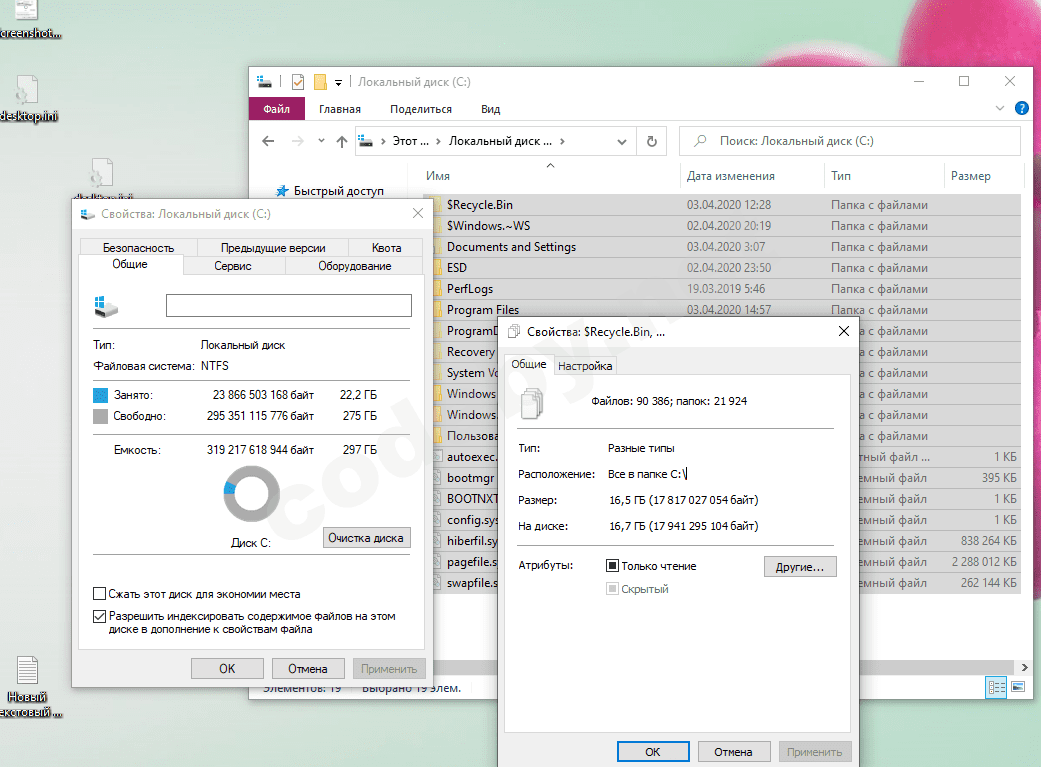Screen dimensions: 1041x767
Task: Open the Explorer help question-mark icon
Action: pyautogui.click(x=1022, y=108)
